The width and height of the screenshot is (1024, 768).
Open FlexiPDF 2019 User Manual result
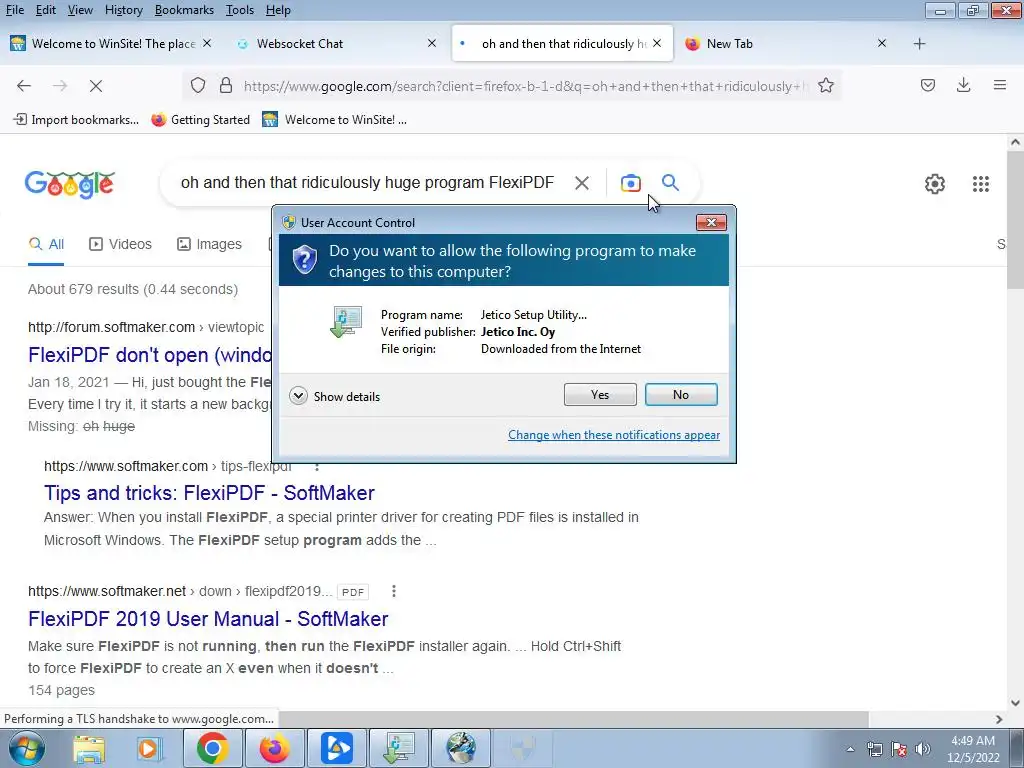click(208, 619)
